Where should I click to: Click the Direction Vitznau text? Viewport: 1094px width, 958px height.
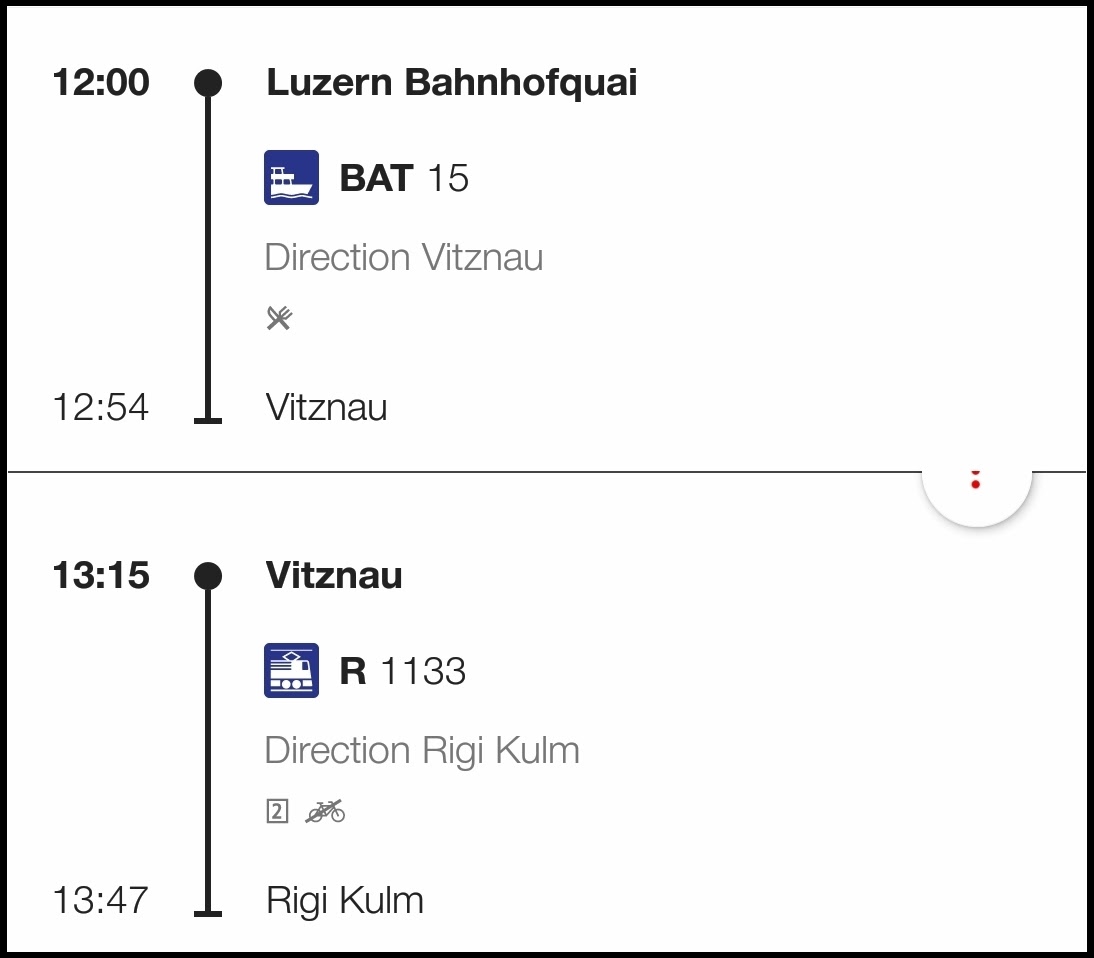403,257
